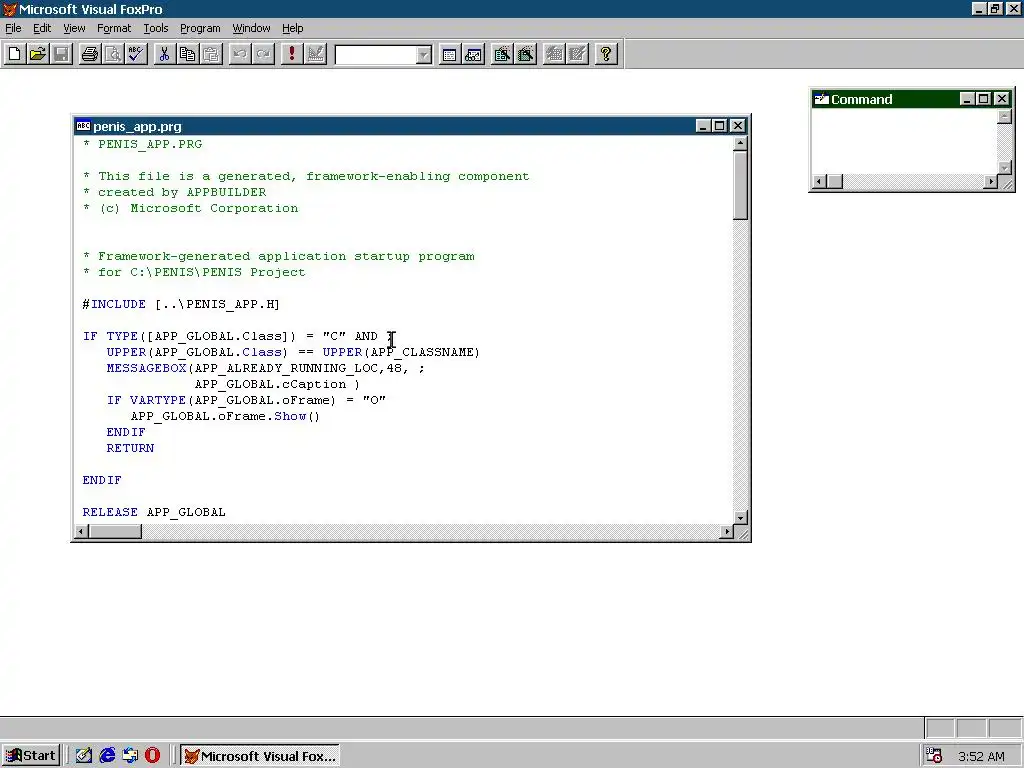Launch Opera from quick launch
This screenshot has height=768, width=1024.
tap(152, 756)
